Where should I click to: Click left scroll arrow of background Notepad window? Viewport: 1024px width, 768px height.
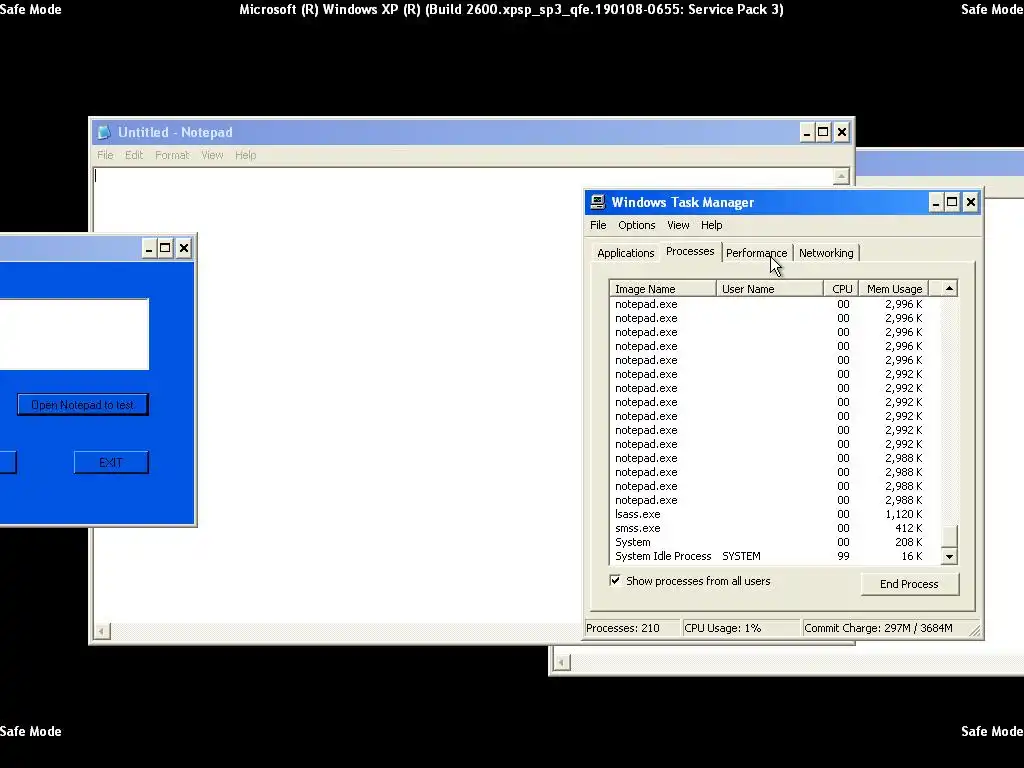point(561,663)
